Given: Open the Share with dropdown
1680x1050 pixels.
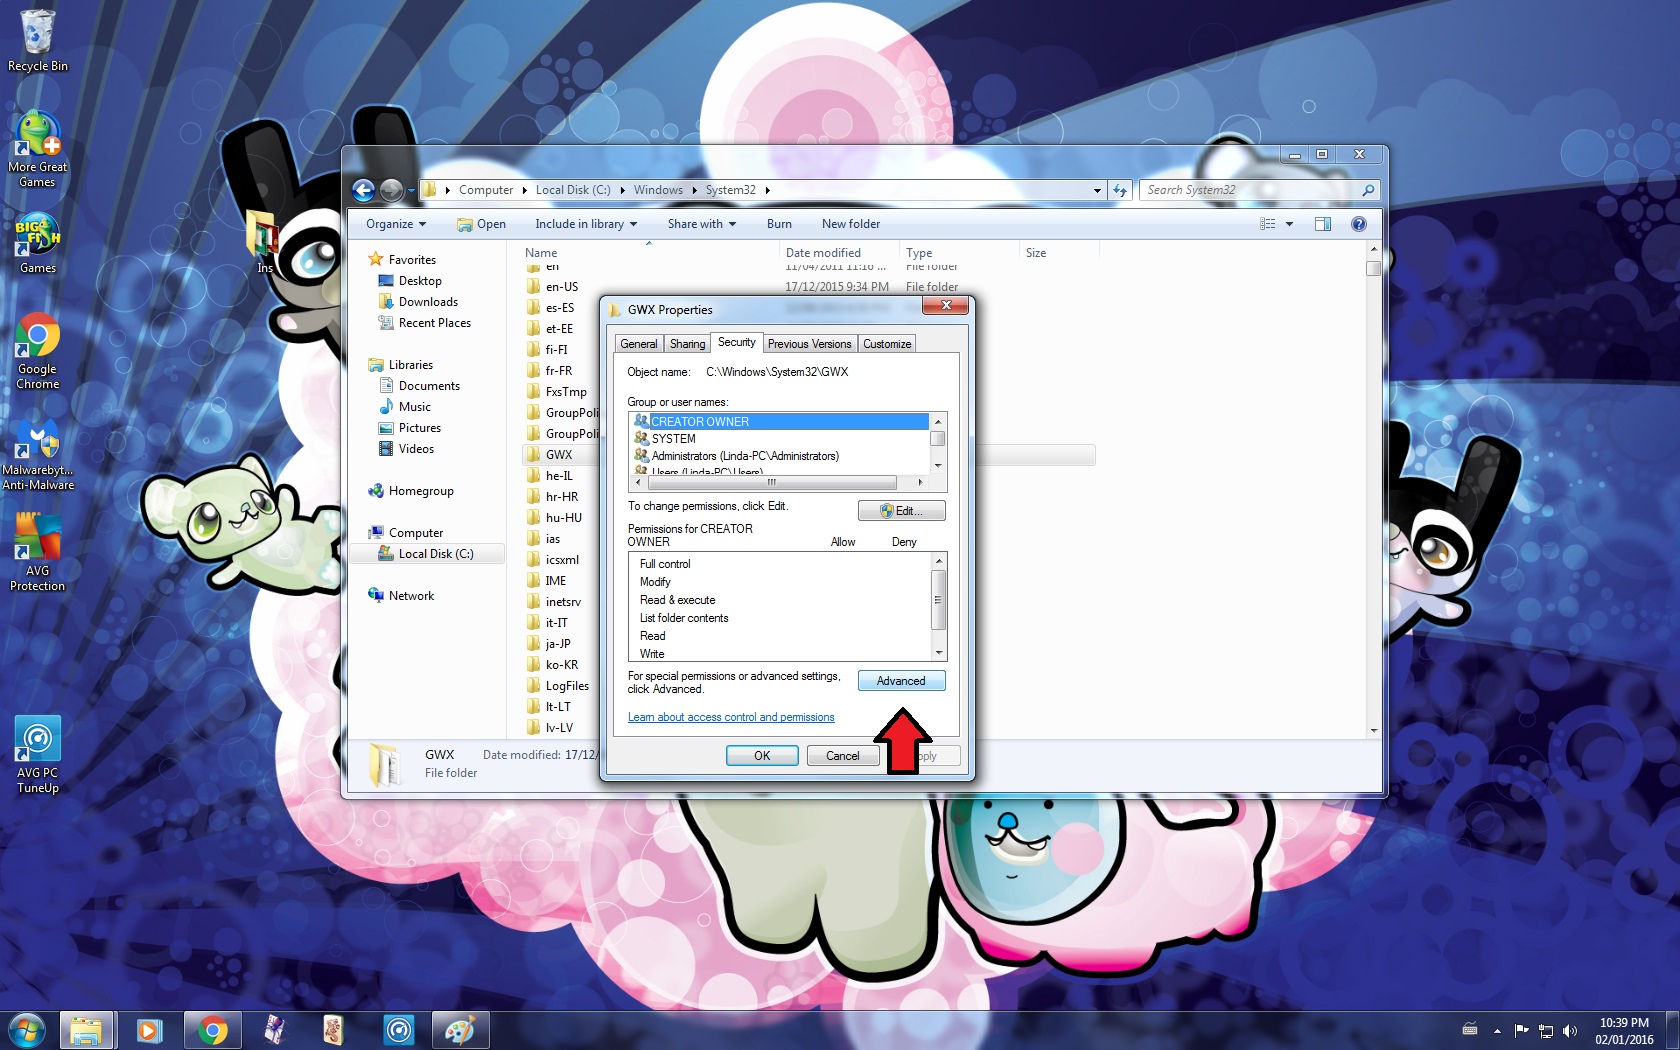Looking at the screenshot, I should coord(702,224).
